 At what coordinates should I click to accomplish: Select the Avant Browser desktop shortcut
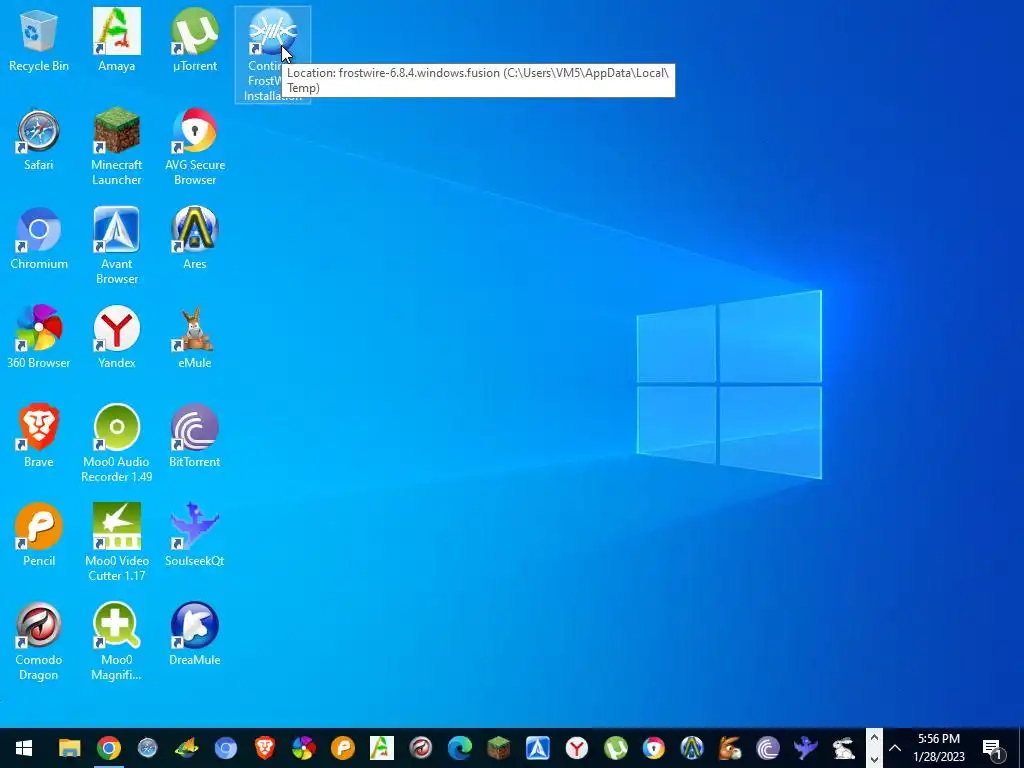tap(116, 246)
